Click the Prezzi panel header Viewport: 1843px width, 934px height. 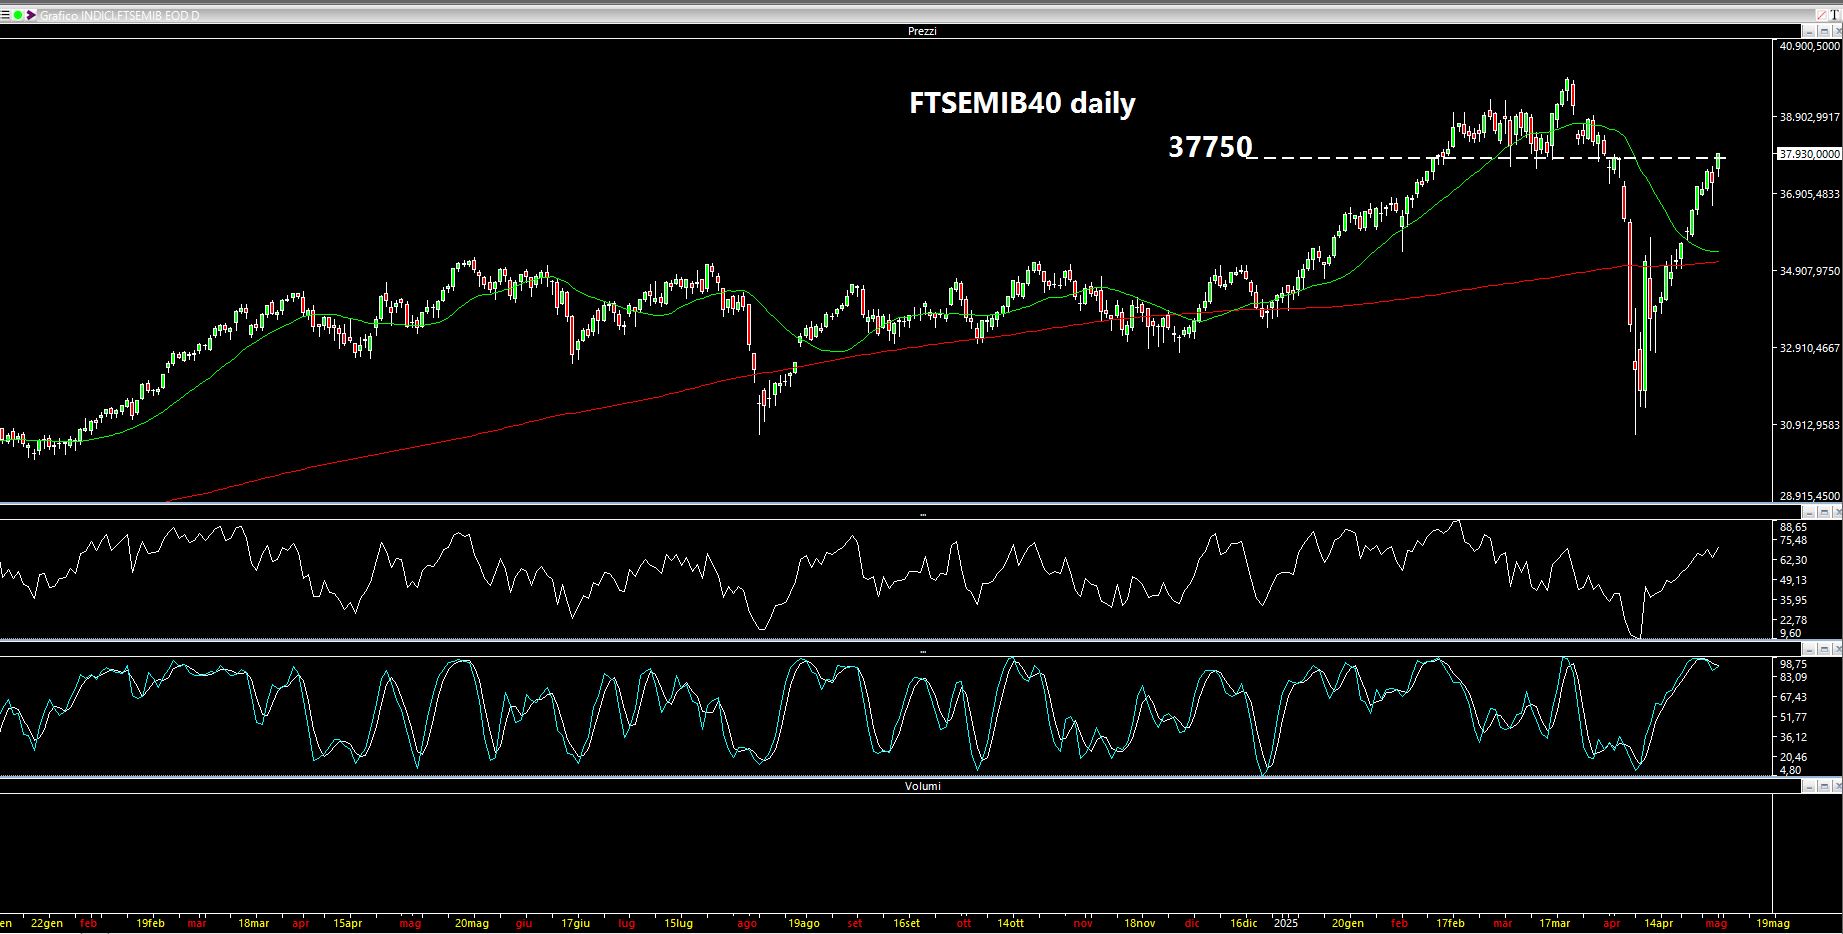tap(922, 31)
